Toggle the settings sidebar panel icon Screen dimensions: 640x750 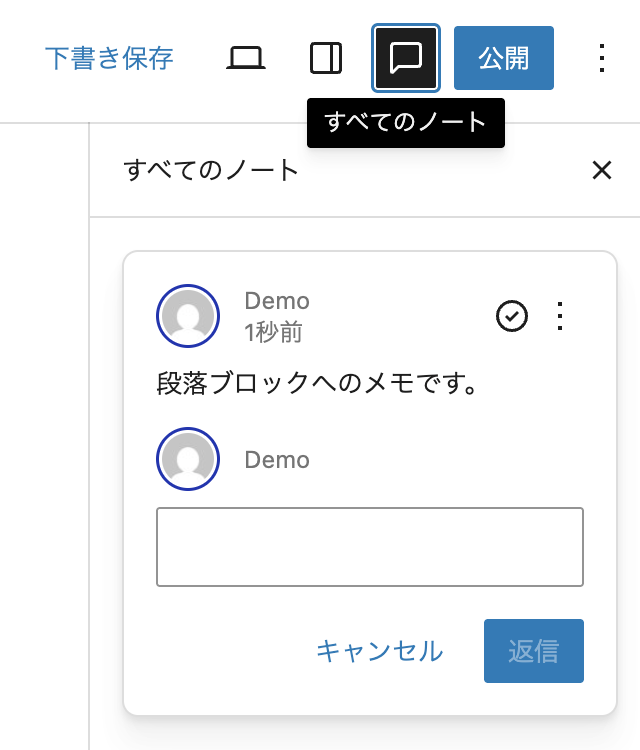coord(326,58)
